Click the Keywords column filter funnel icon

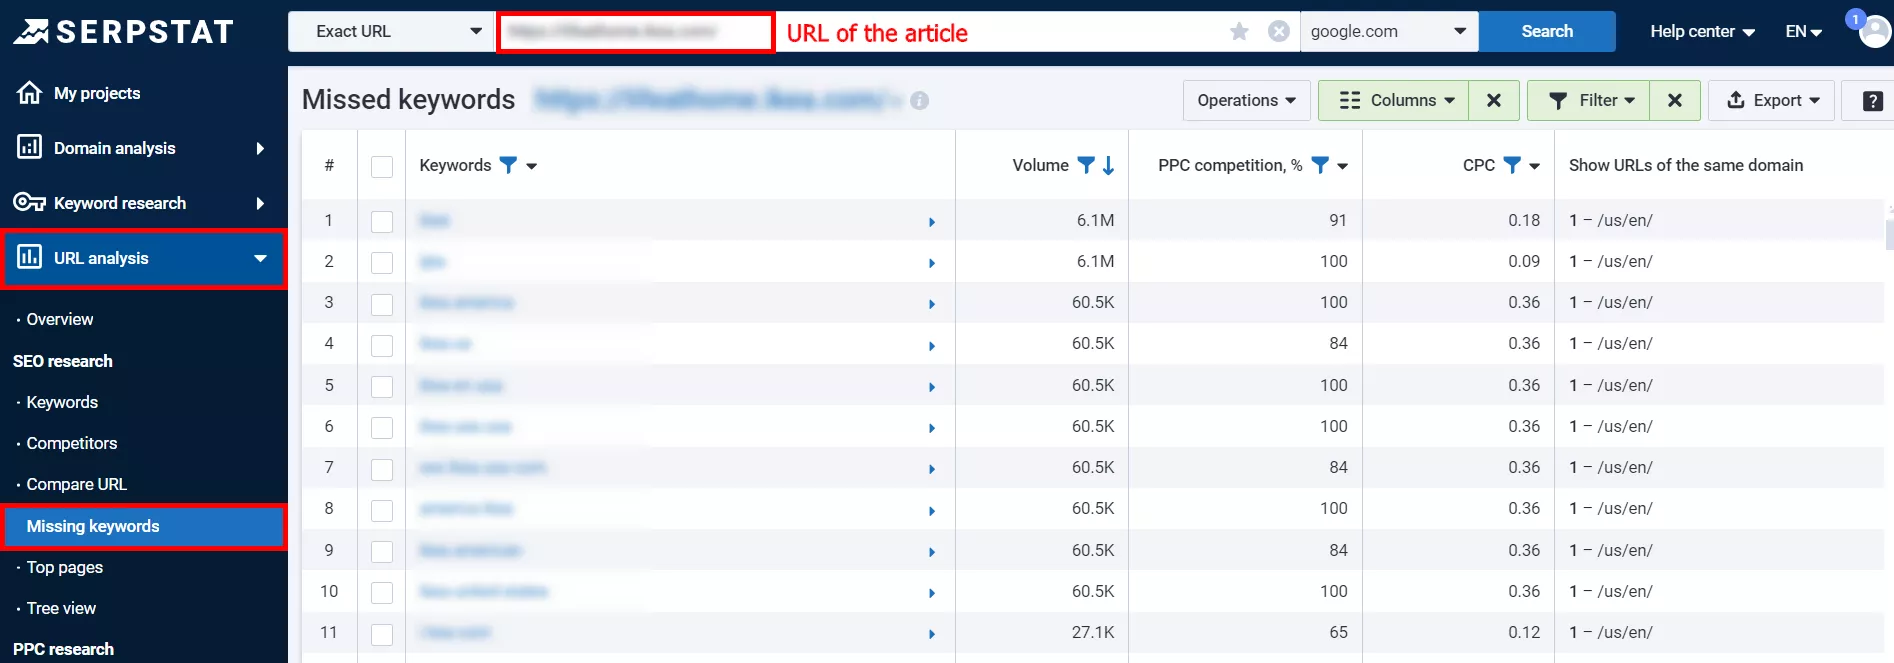(508, 165)
